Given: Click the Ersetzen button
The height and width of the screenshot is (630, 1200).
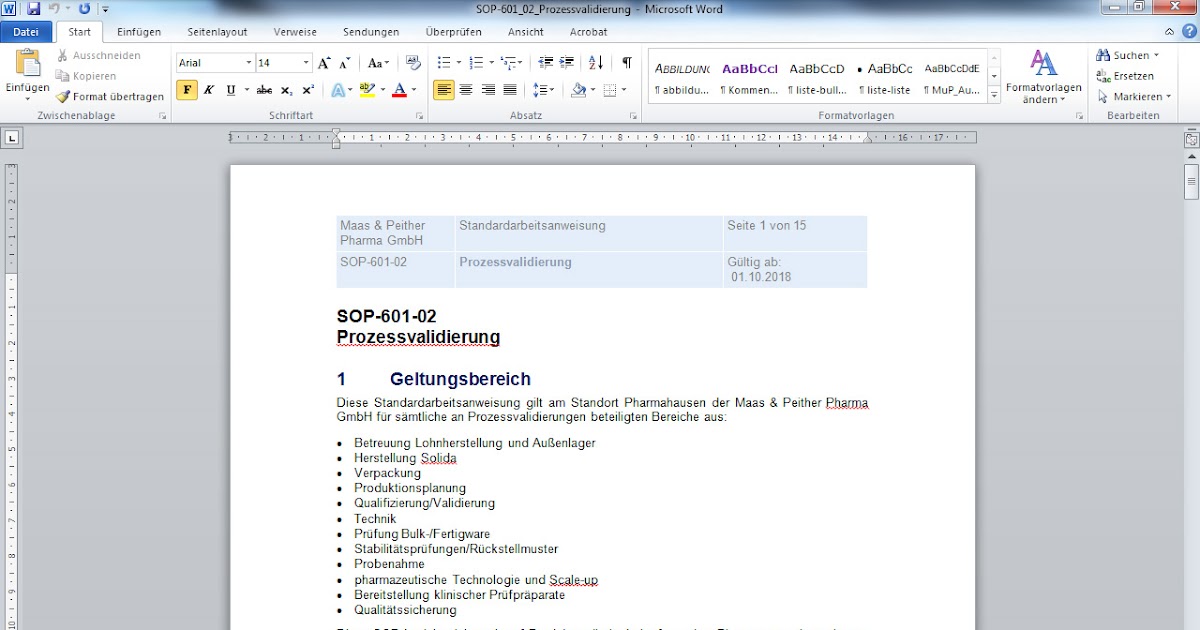Looking at the screenshot, I should [x=1125, y=76].
